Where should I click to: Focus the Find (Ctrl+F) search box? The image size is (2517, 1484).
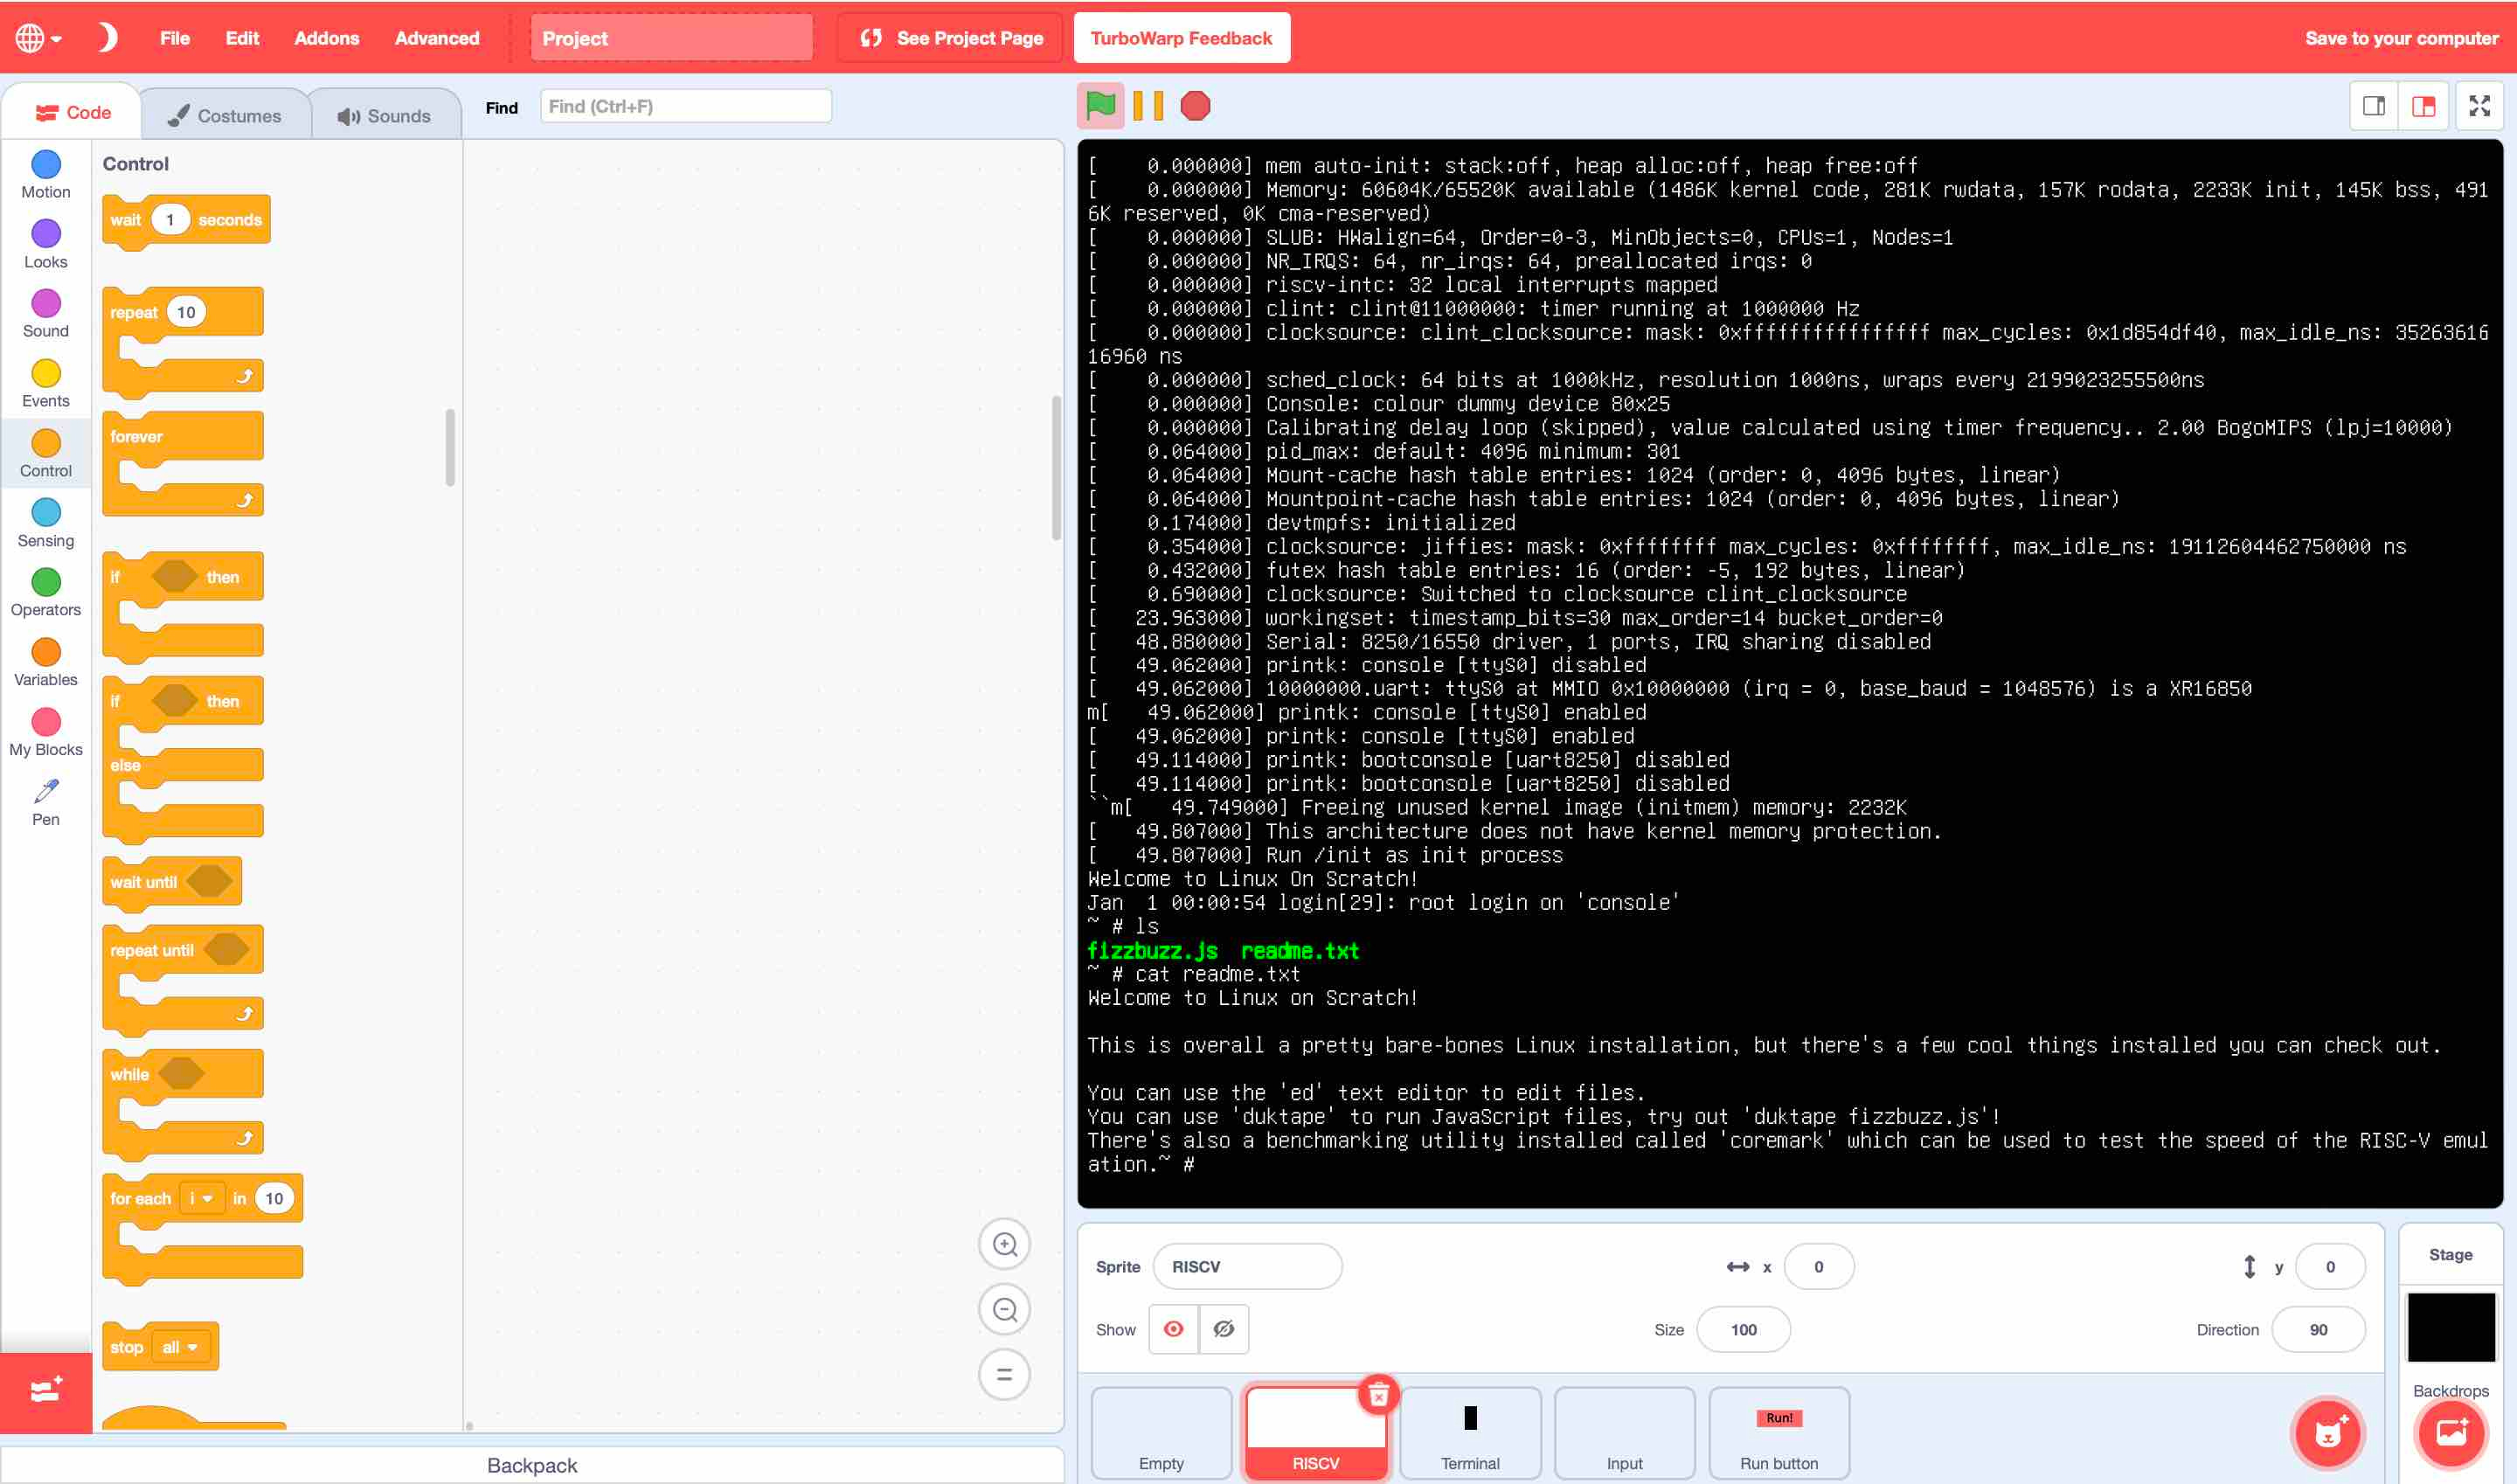[685, 106]
